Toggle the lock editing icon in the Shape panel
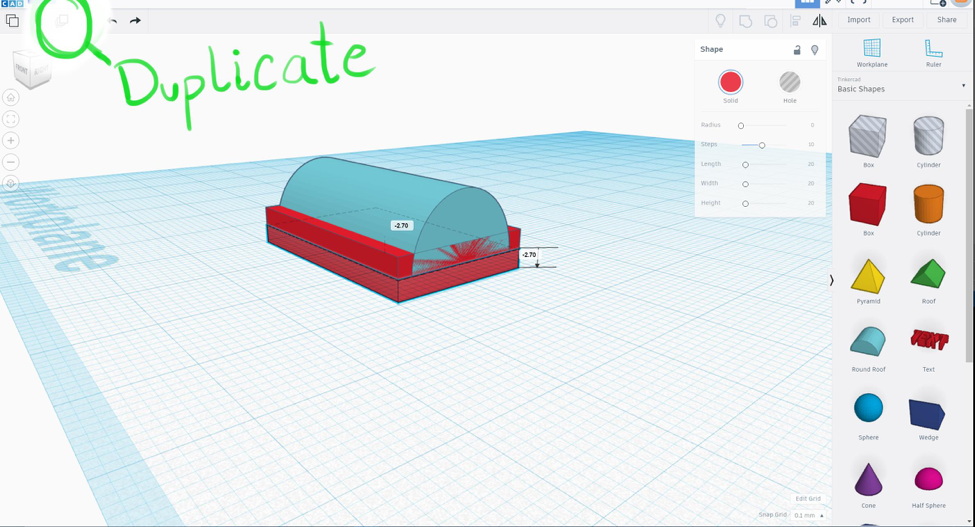The height and width of the screenshot is (527, 975). [x=797, y=50]
